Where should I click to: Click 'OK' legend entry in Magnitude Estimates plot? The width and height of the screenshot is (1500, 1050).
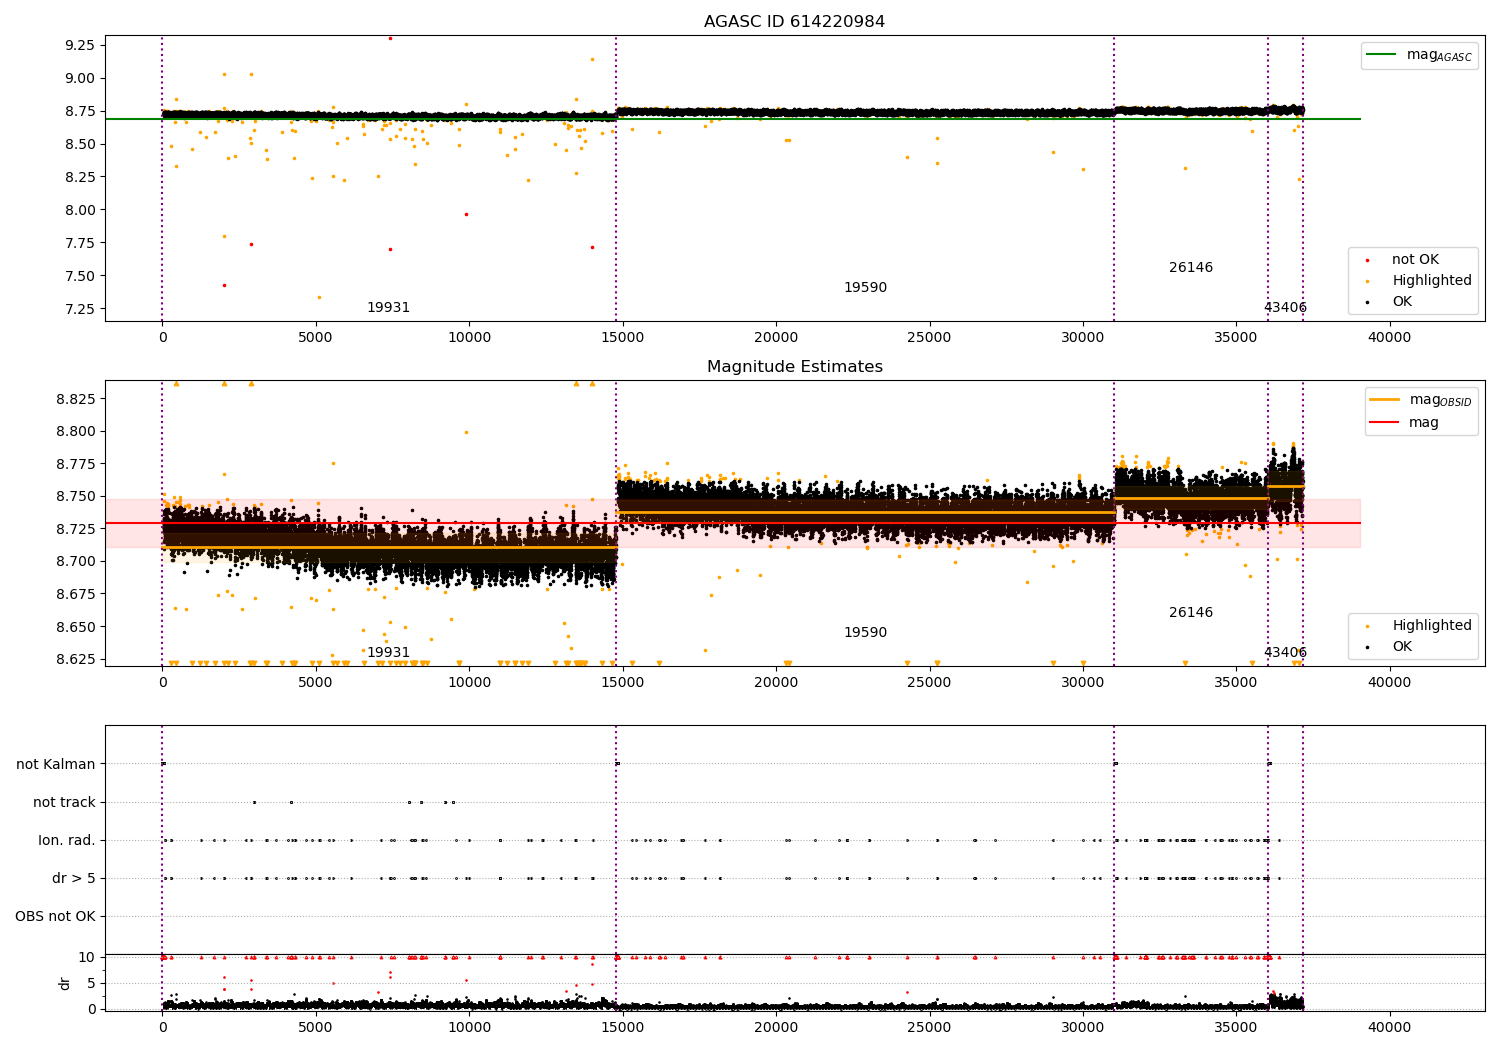coord(1402,647)
